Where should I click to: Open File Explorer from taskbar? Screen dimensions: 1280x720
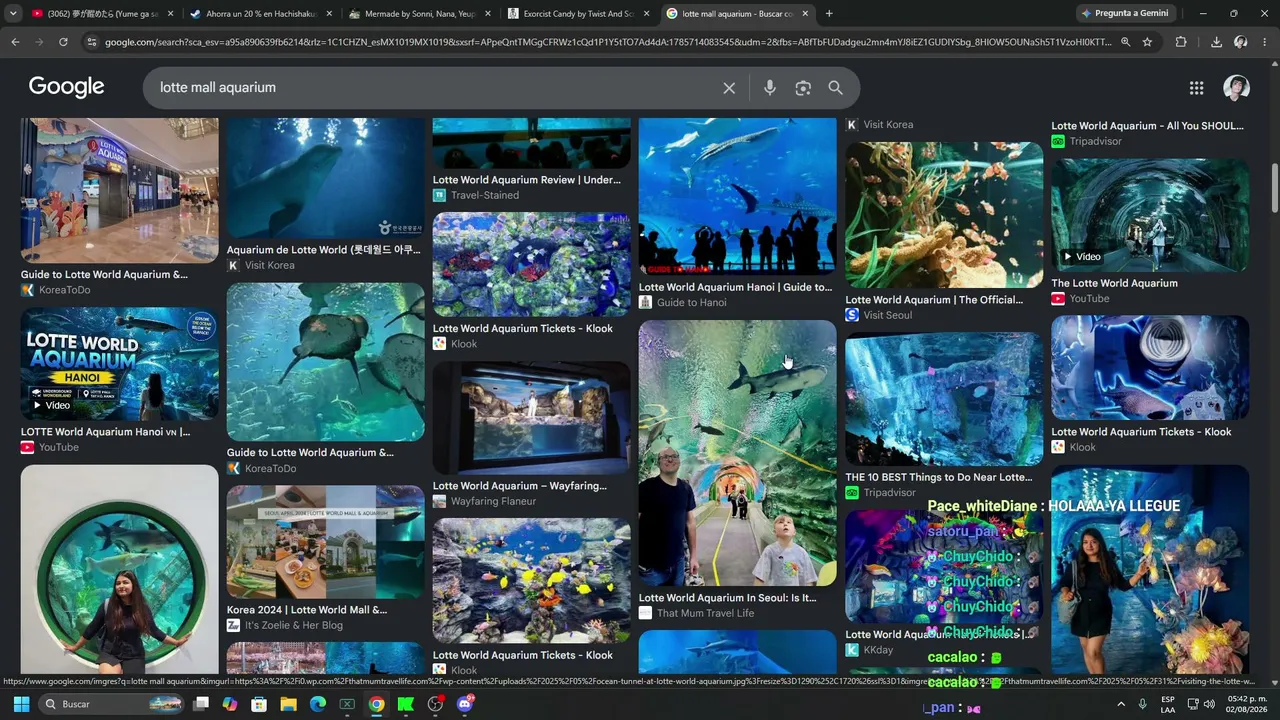click(x=288, y=704)
